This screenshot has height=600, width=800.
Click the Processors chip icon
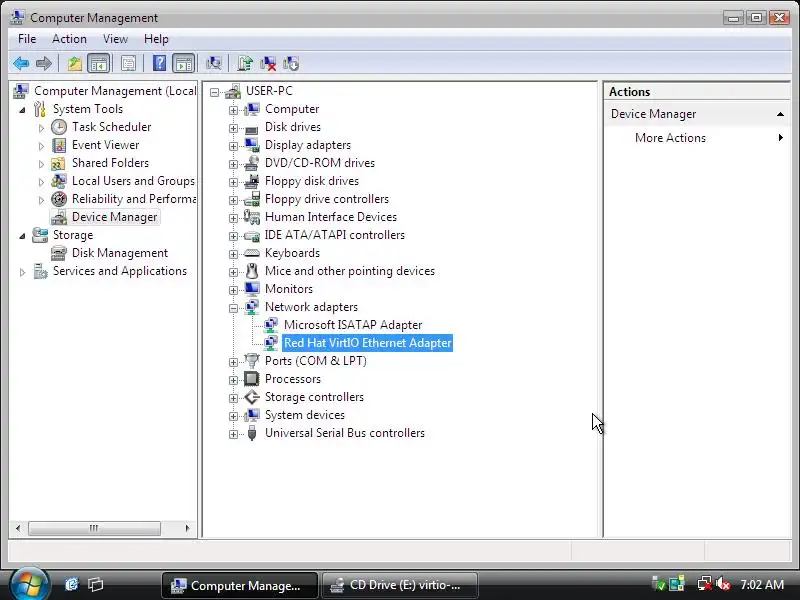pos(252,379)
